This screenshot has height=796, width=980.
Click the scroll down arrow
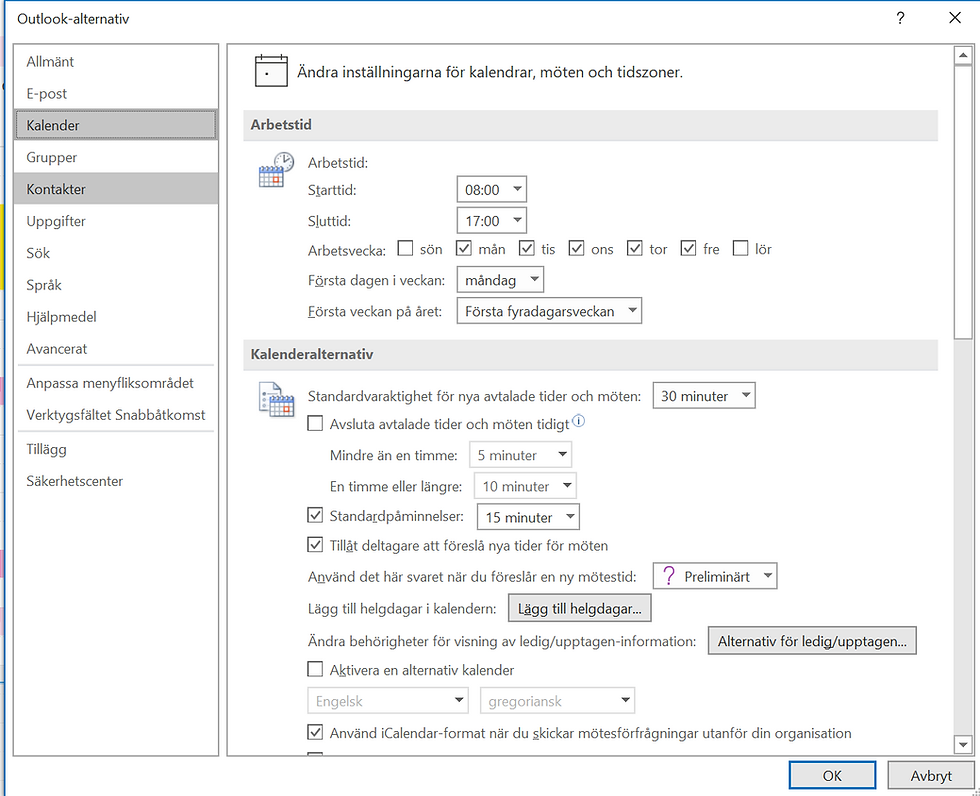coord(962,744)
